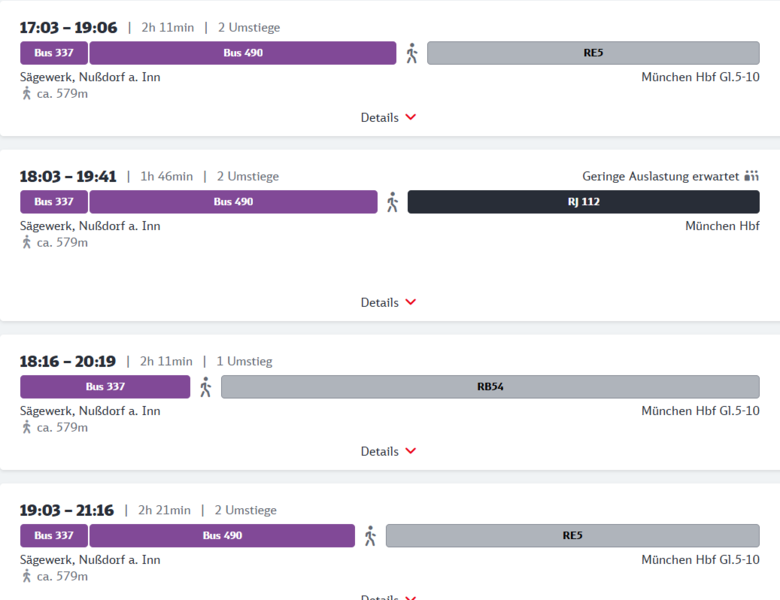This screenshot has height=600, width=780.
Task: Click walking icon before RE5 in 19:03 trip
Action: 370,536
